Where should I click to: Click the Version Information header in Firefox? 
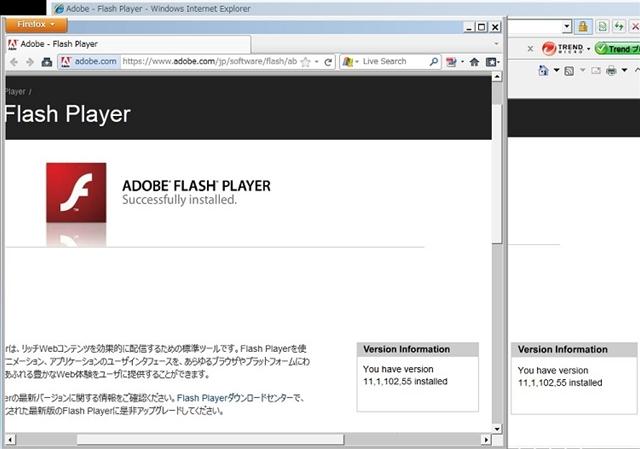[418, 349]
